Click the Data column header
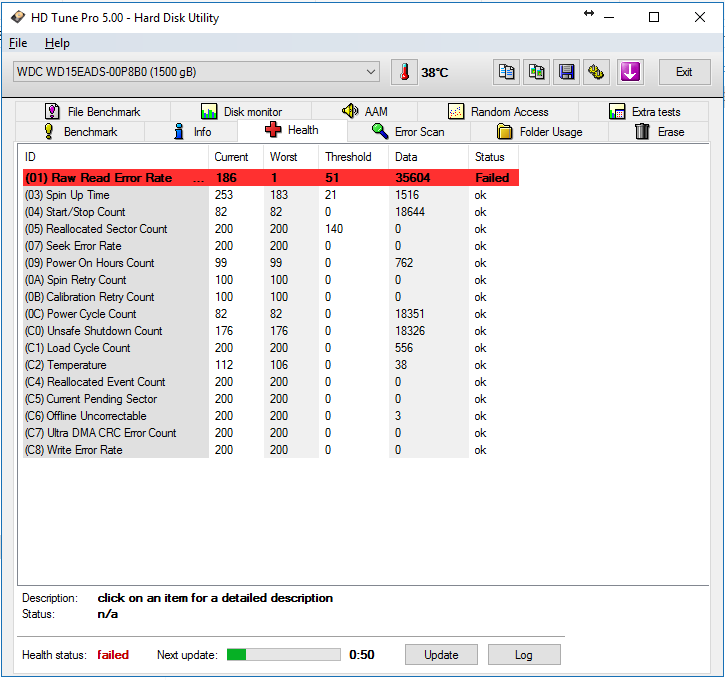725x680 pixels. 429,157
